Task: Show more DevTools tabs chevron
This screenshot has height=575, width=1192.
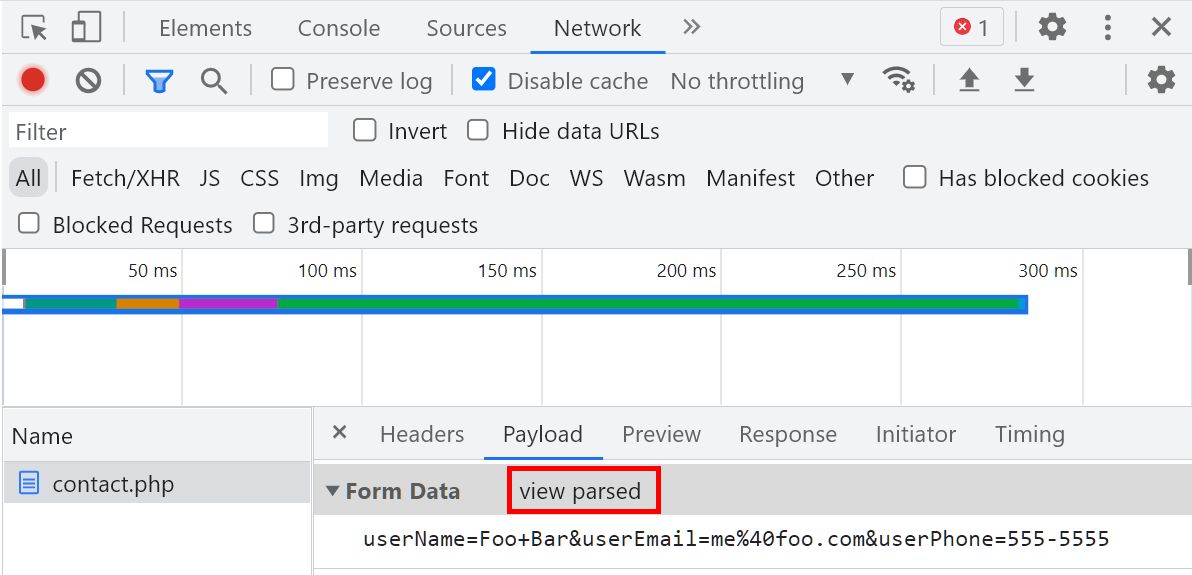Action: pyautogui.click(x=691, y=27)
